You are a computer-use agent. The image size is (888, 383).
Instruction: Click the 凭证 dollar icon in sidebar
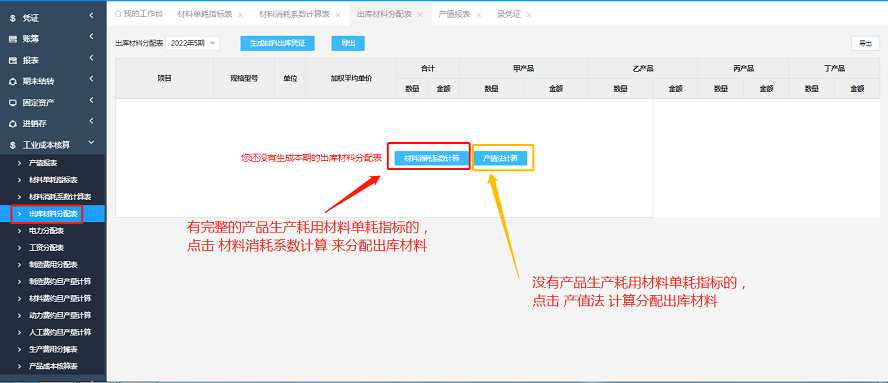[12, 18]
